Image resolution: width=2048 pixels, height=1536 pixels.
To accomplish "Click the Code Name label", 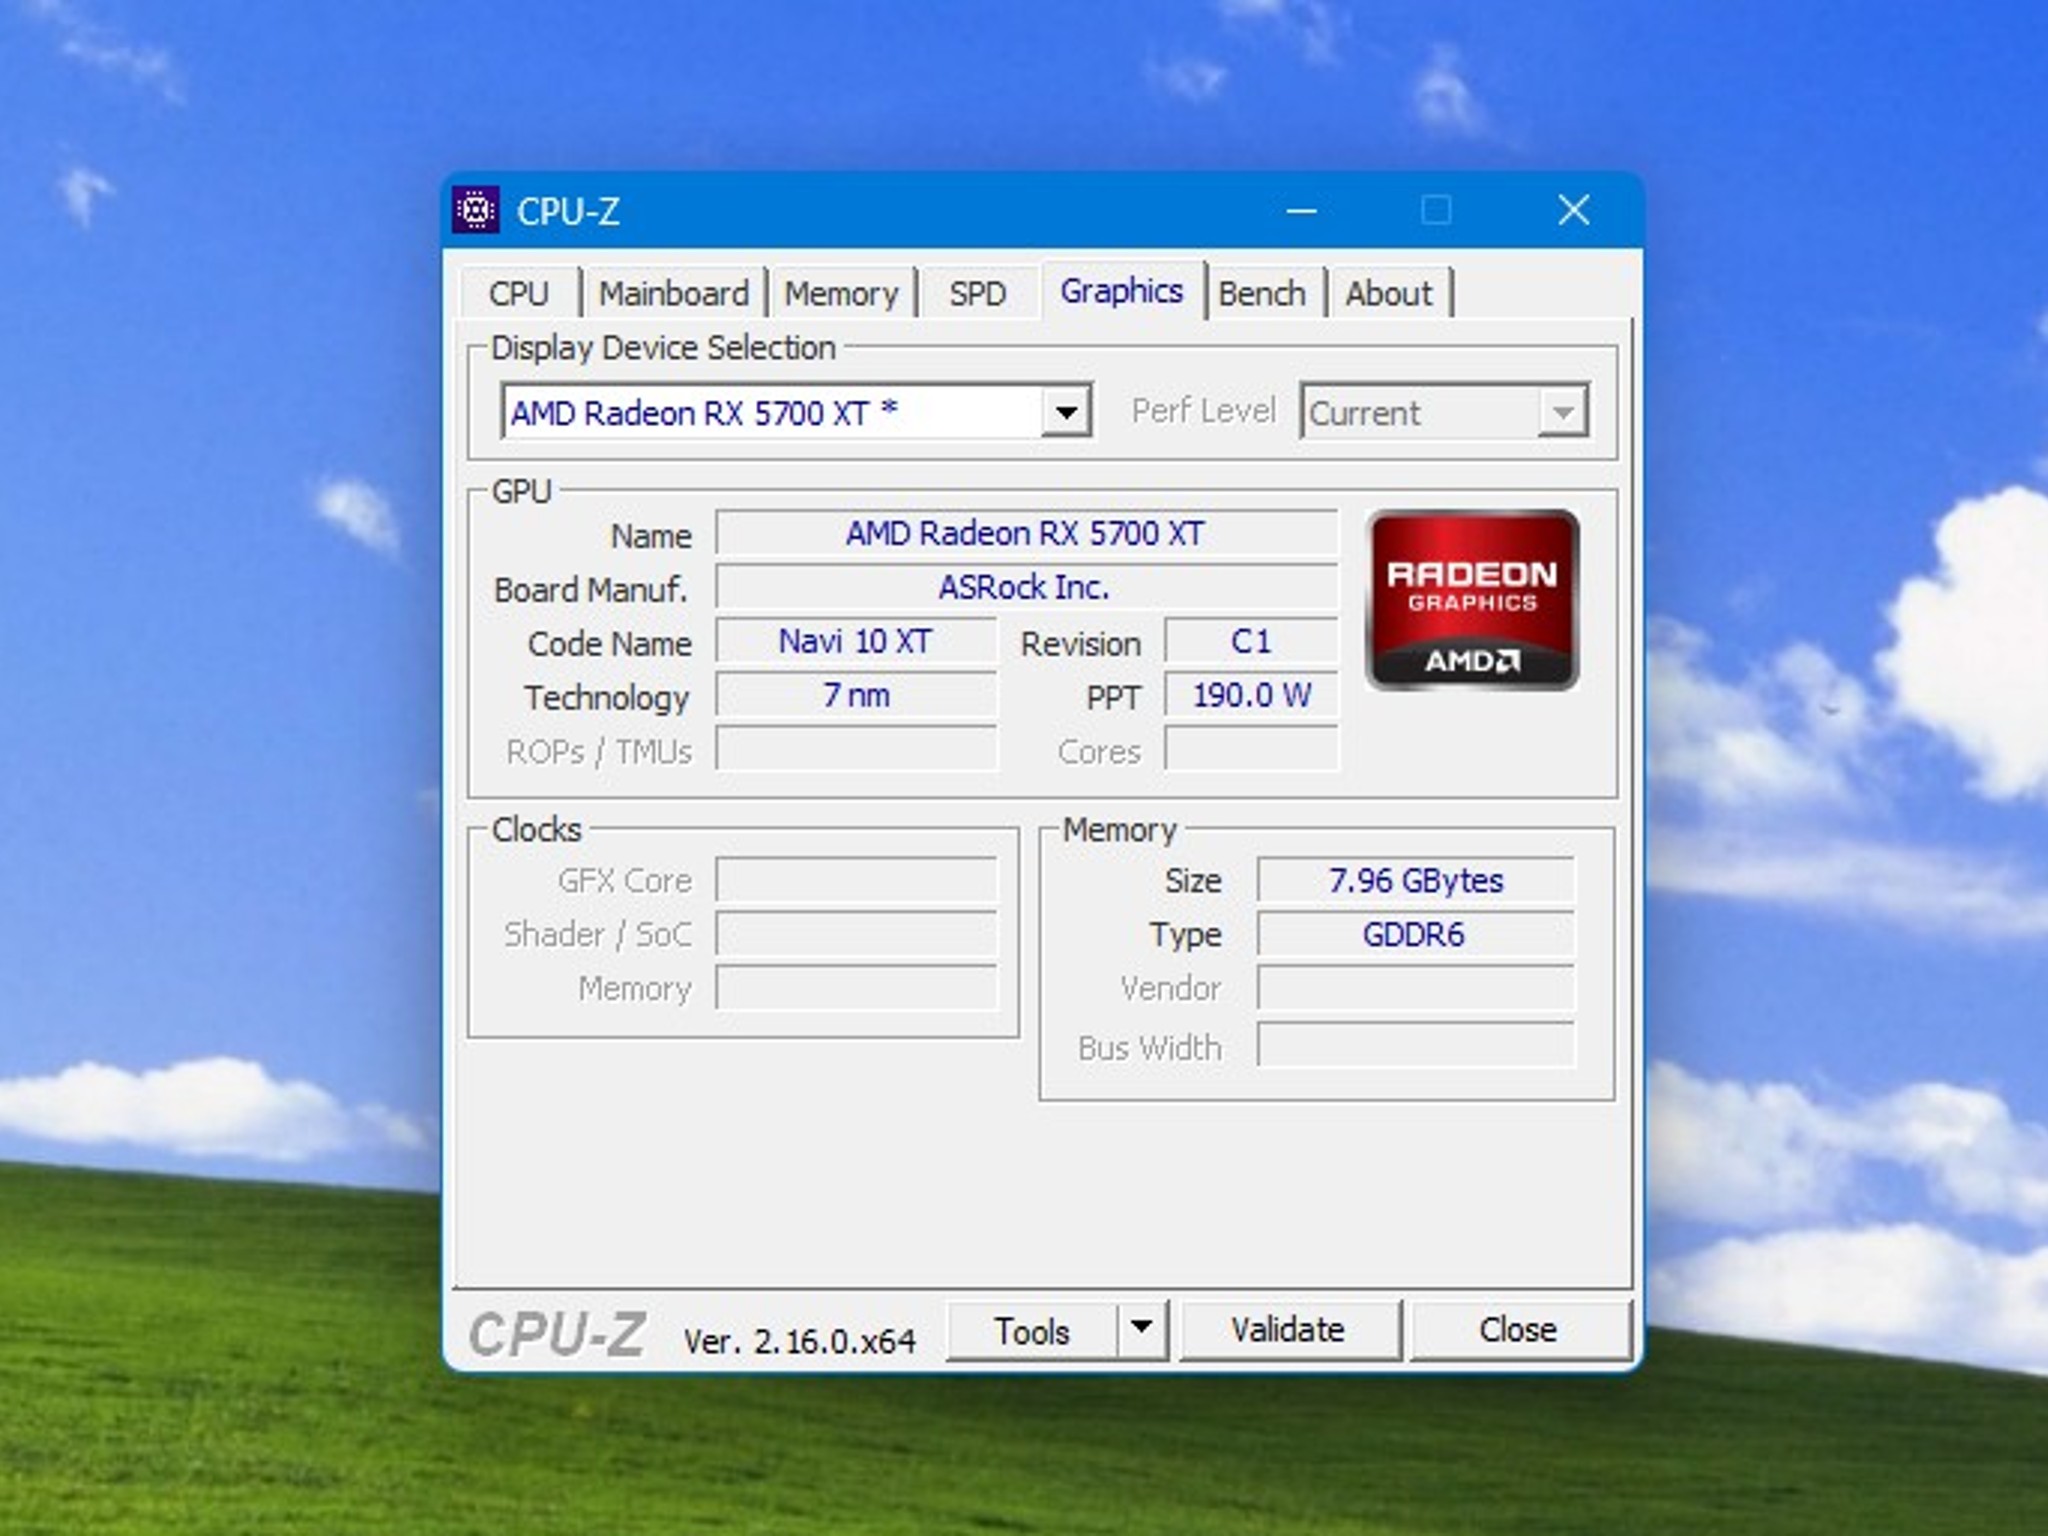I will pyautogui.click(x=609, y=644).
